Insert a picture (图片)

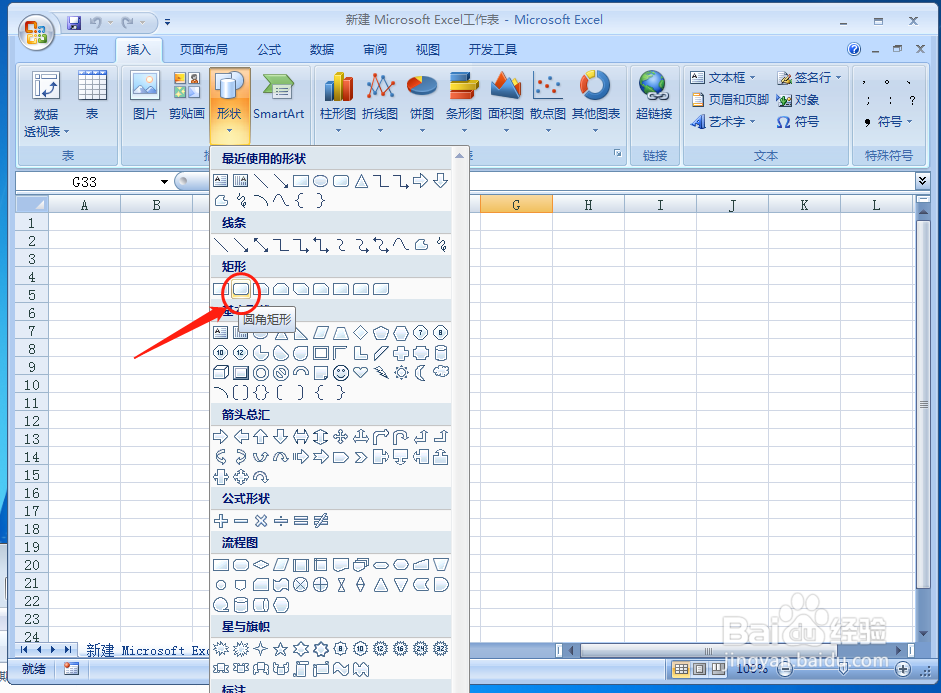pyautogui.click(x=145, y=96)
